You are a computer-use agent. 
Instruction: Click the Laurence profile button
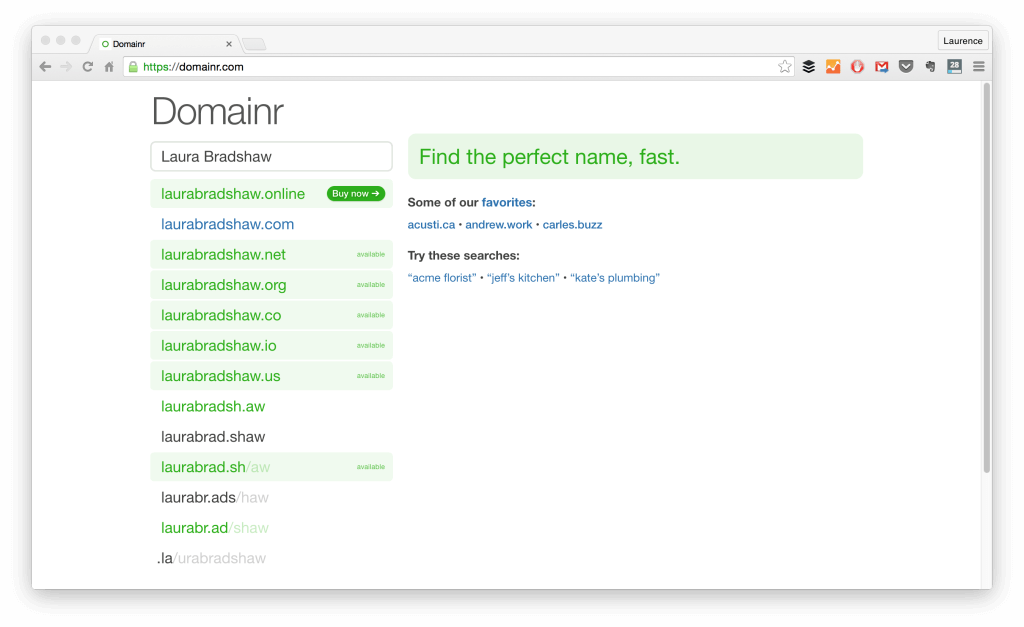(962, 40)
